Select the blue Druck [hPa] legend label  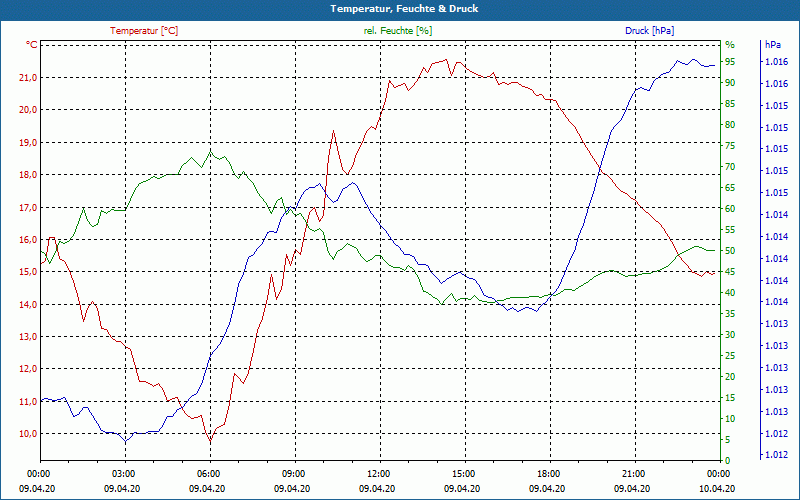click(649, 31)
